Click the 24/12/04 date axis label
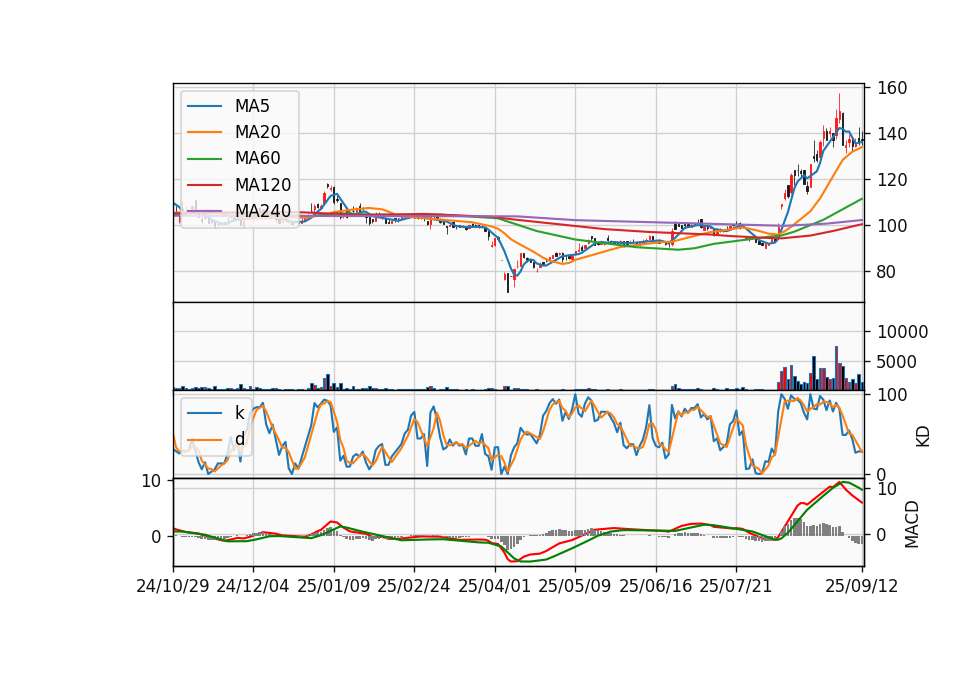This screenshot has height=690, width=960. [x=253, y=586]
